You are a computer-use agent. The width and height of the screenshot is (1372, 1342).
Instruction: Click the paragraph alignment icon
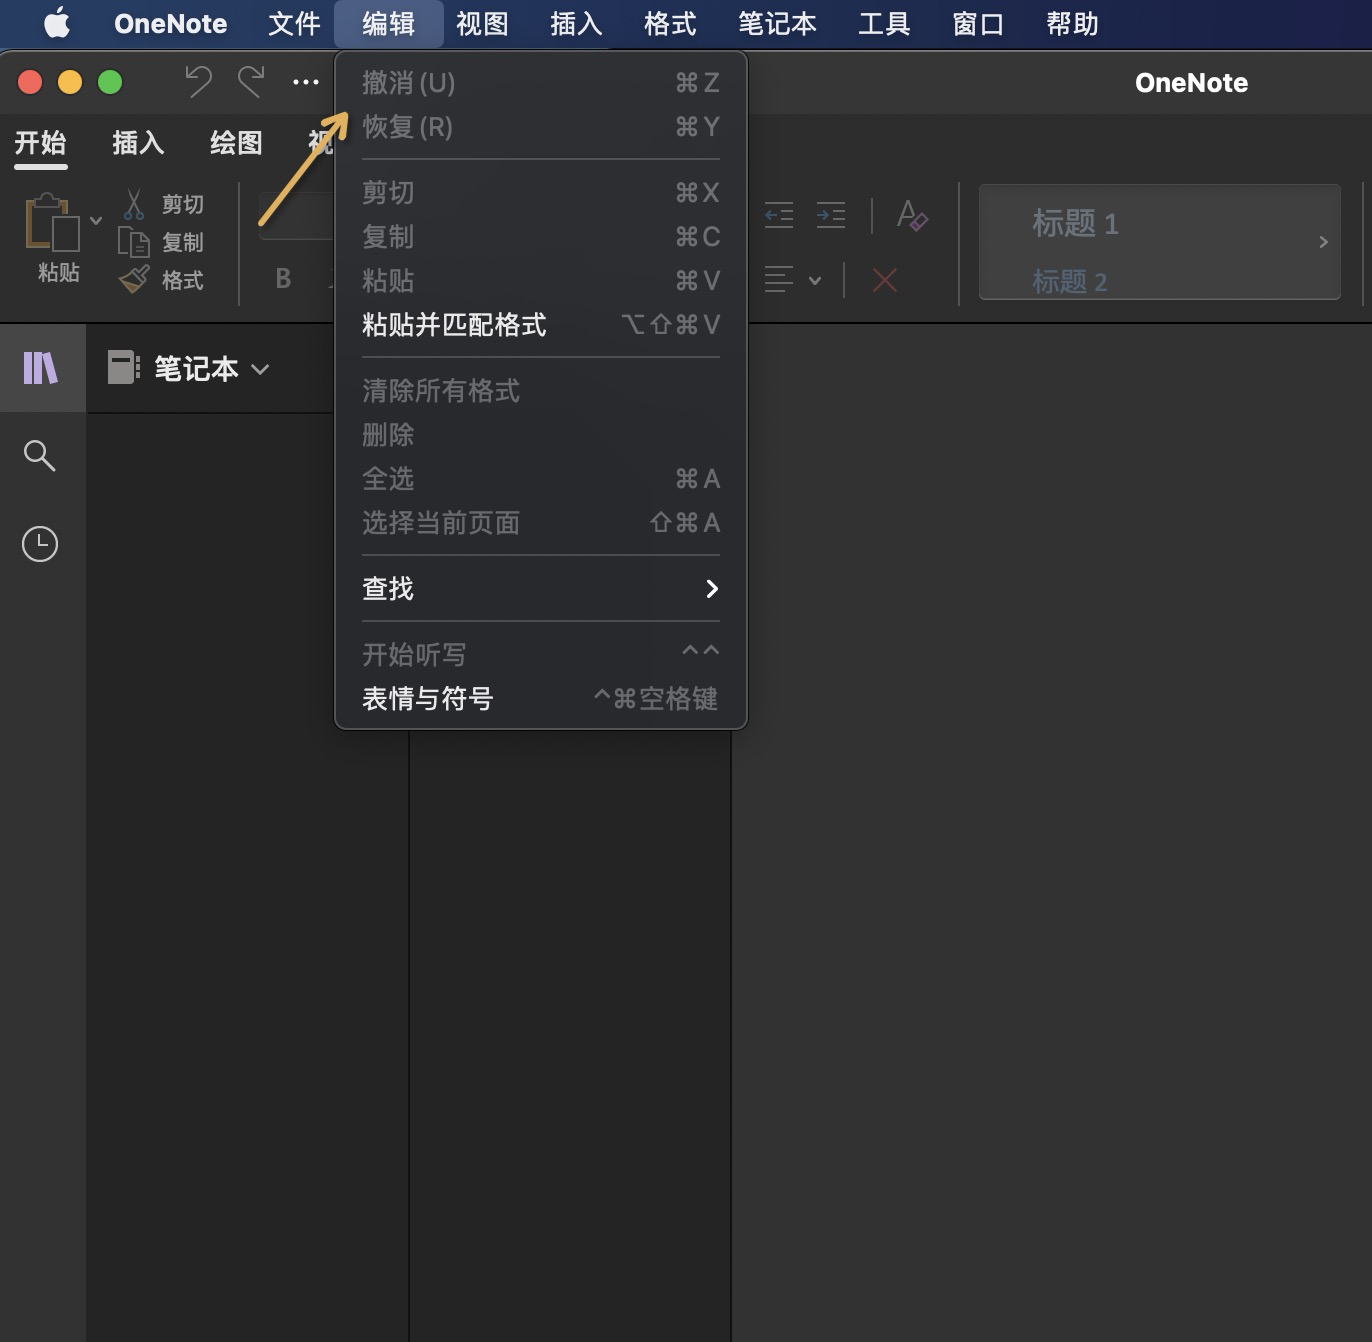[779, 280]
